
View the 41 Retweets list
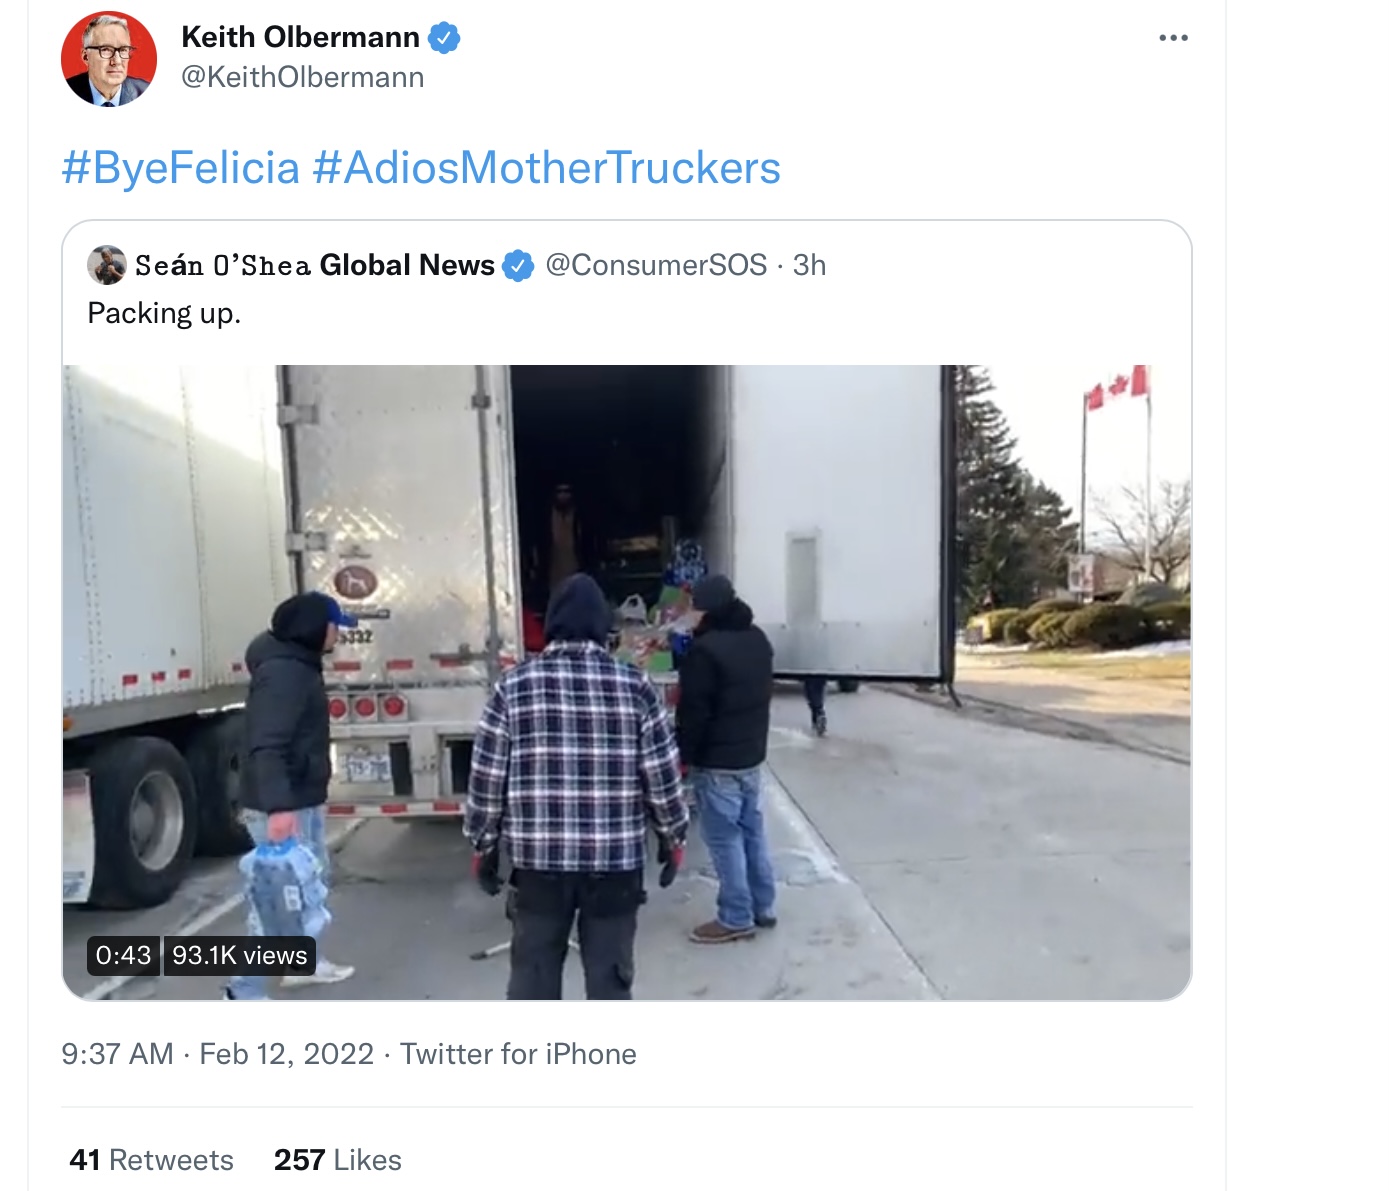(x=151, y=1160)
